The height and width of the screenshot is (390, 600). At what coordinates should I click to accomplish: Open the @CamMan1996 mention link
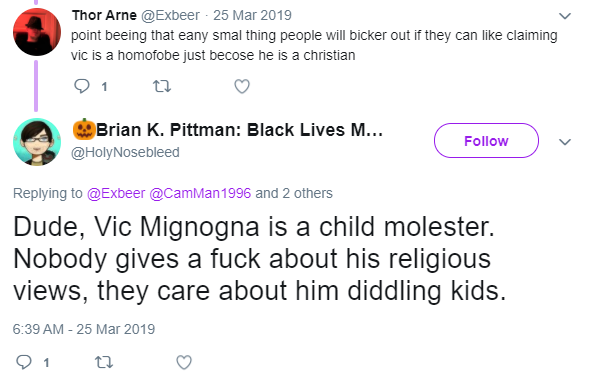click(x=200, y=193)
